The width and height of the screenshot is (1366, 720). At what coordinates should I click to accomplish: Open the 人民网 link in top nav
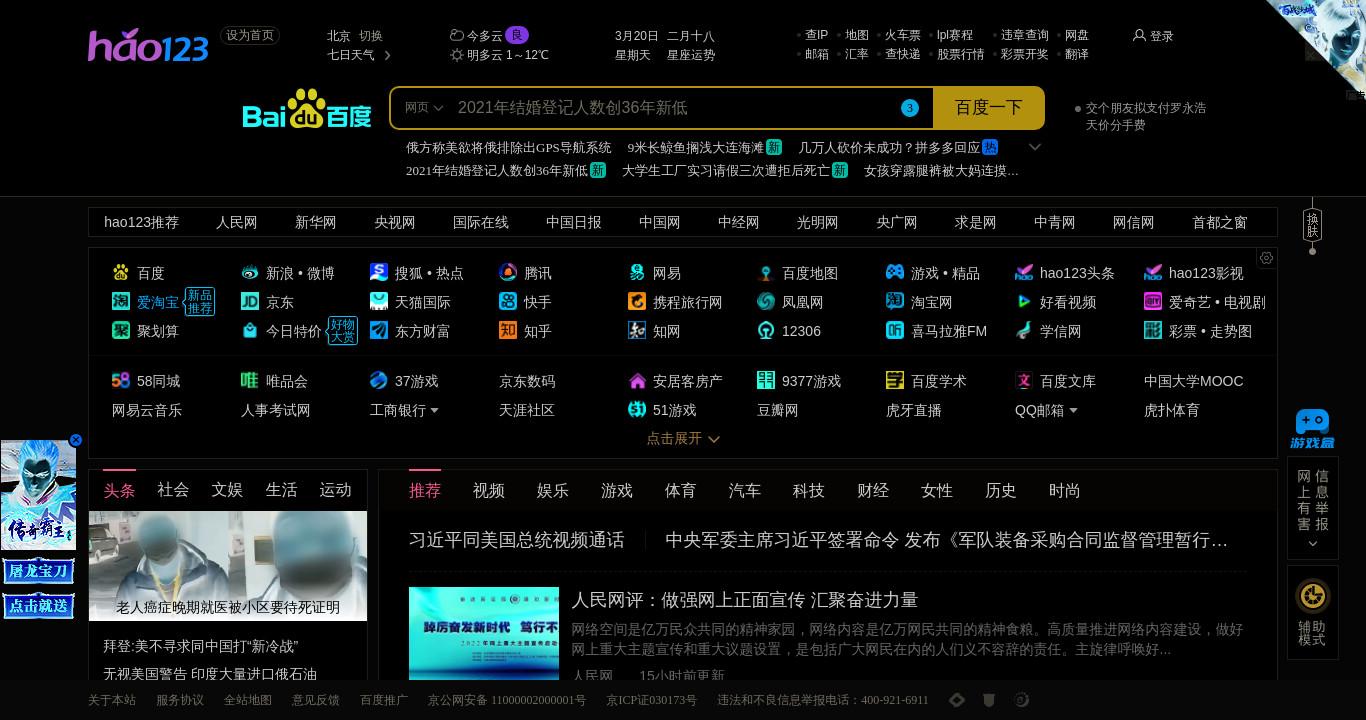click(236, 222)
